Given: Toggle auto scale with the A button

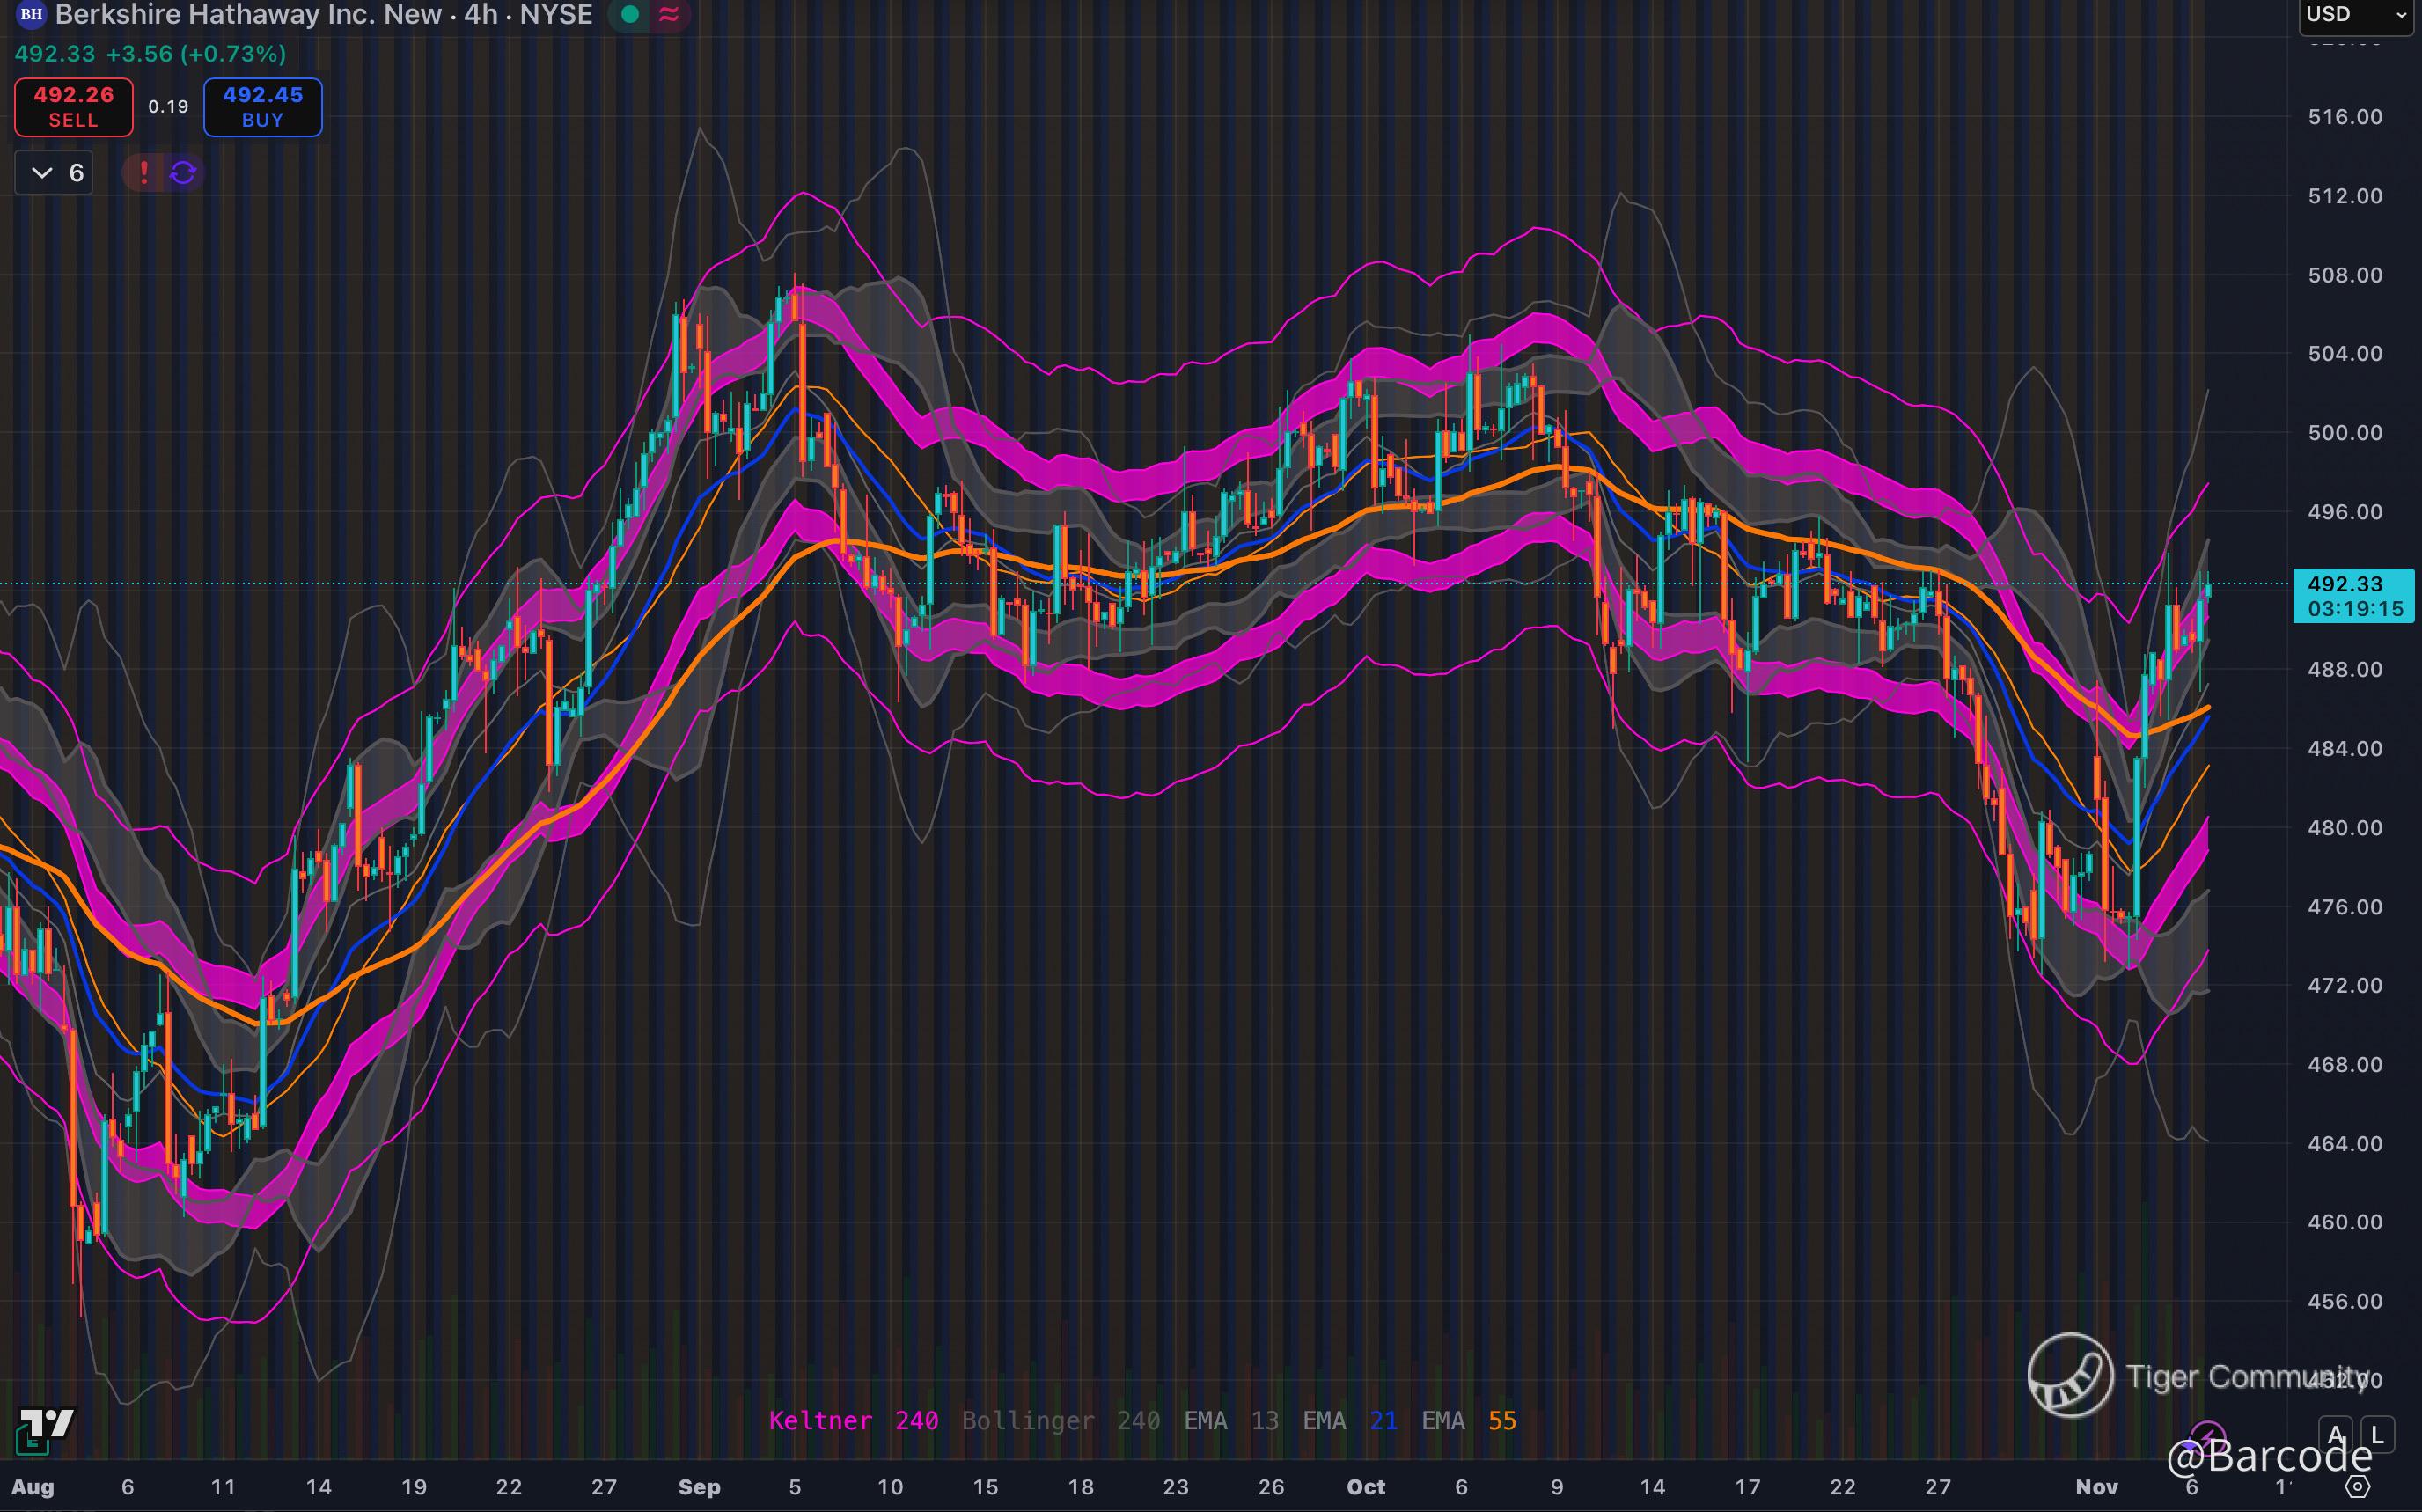Looking at the screenshot, I should [2337, 1435].
